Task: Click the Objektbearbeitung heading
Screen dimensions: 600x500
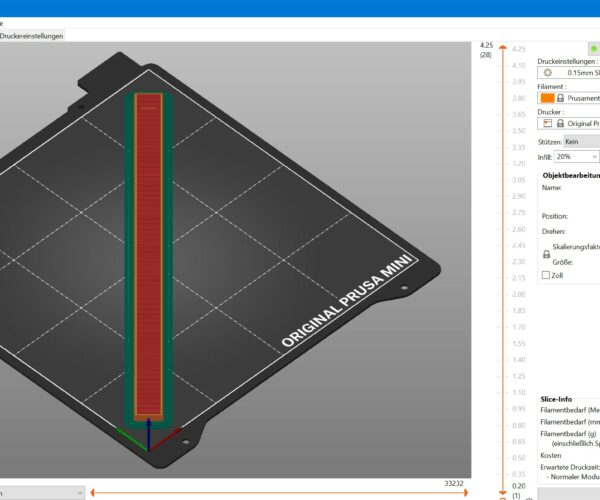Action: tap(571, 176)
